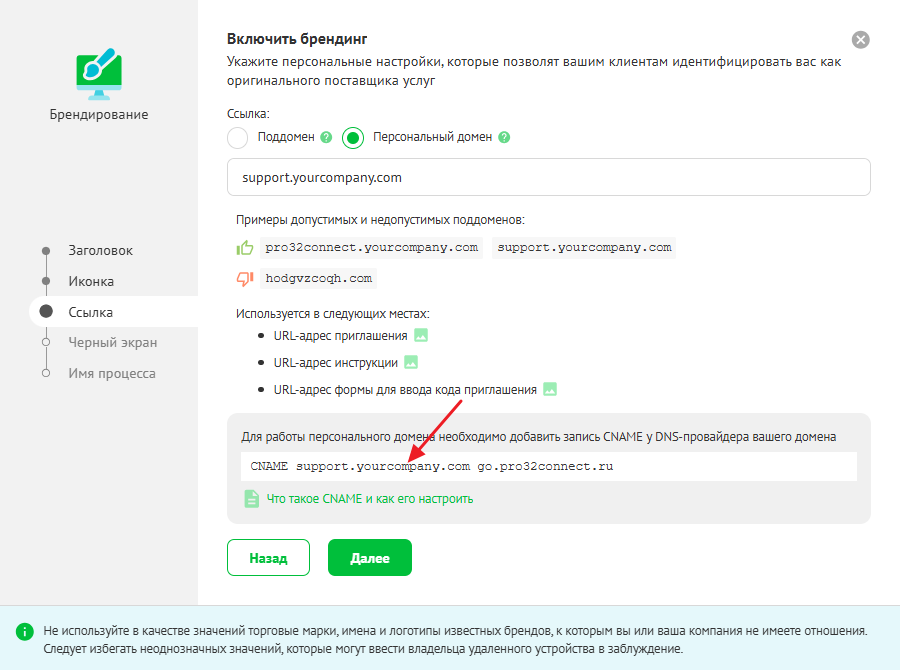Select the Персональный домен radio button
This screenshot has width=900, height=670.
[x=353, y=138]
